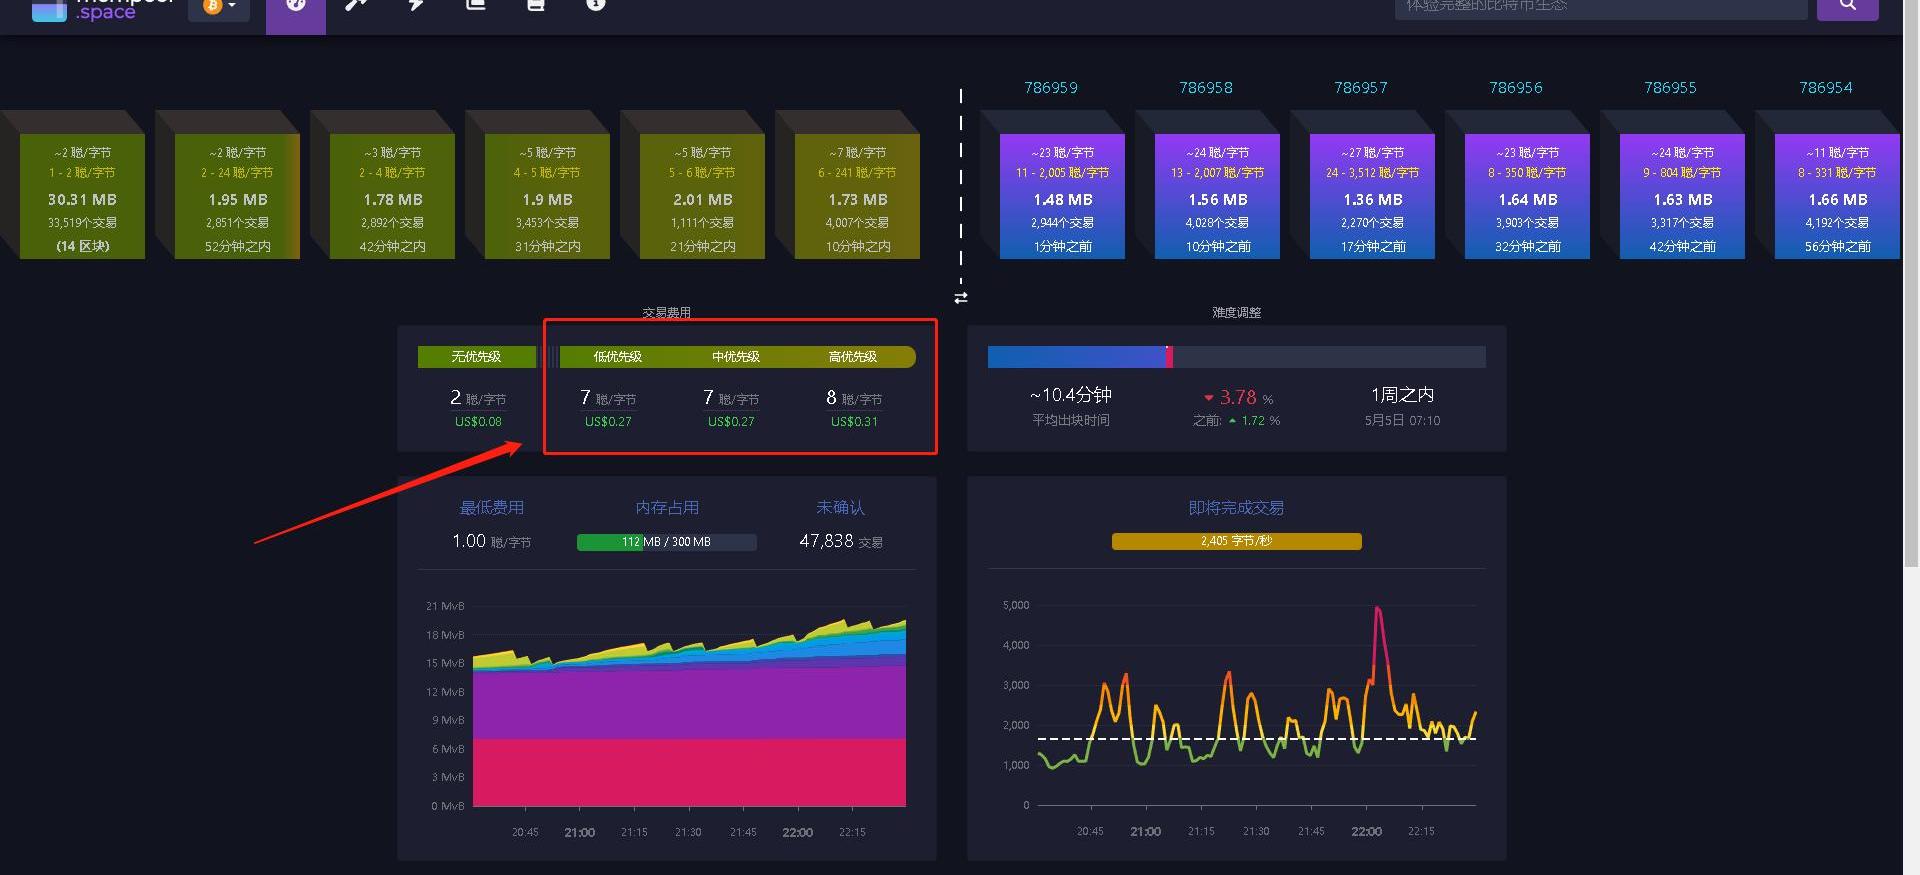The height and width of the screenshot is (875, 1920).
Task: Open the Lightning bolt nav icon
Action: 415,6
